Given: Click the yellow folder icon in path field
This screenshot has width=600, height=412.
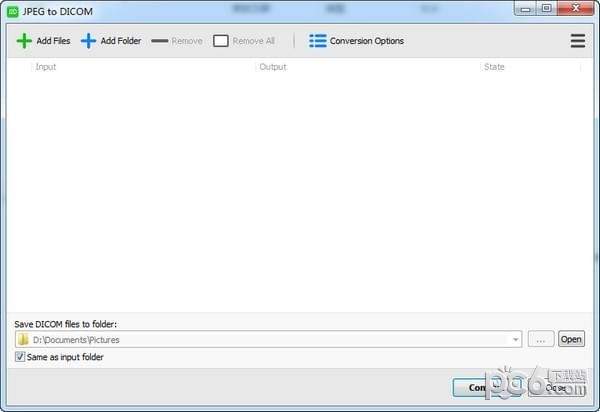Looking at the screenshot, I should coord(24,339).
